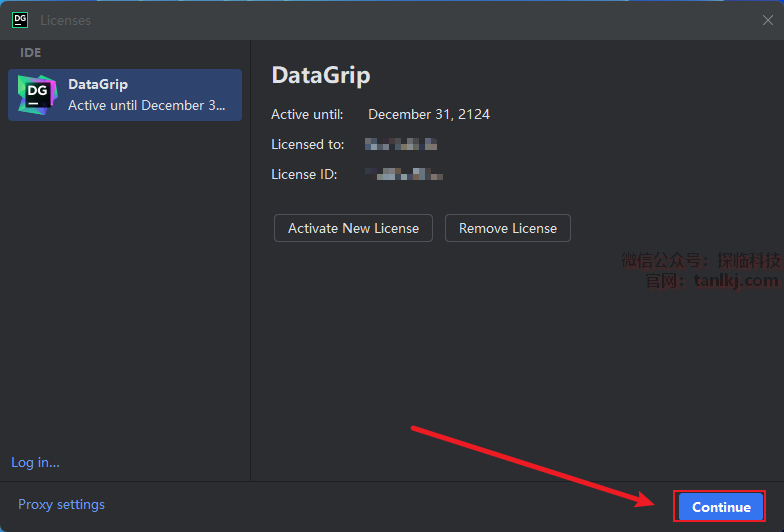Click the 'Licensed to:' label
The image size is (784, 532).
pyautogui.click(x=308, y=144)
